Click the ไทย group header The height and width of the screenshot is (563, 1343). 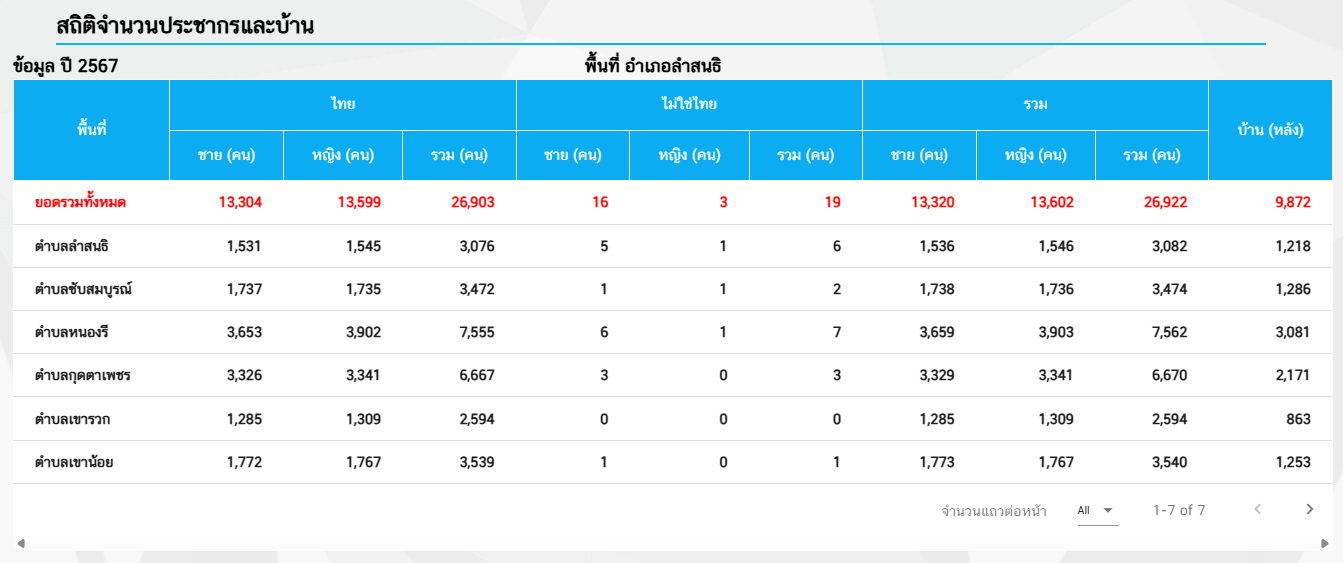[343, 104]
